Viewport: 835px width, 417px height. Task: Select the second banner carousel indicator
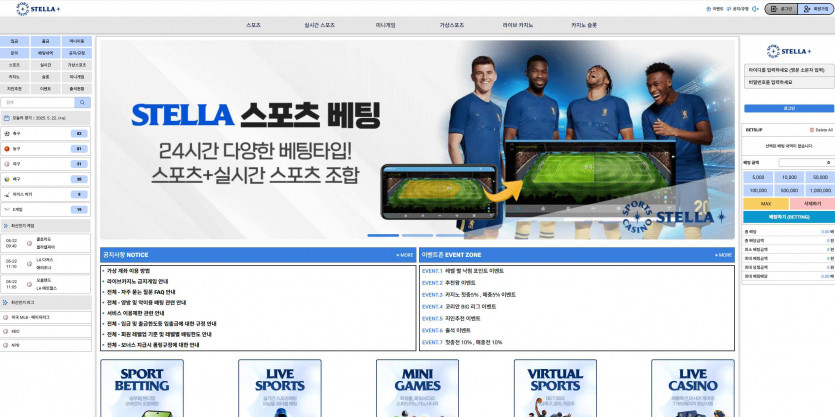418,235
